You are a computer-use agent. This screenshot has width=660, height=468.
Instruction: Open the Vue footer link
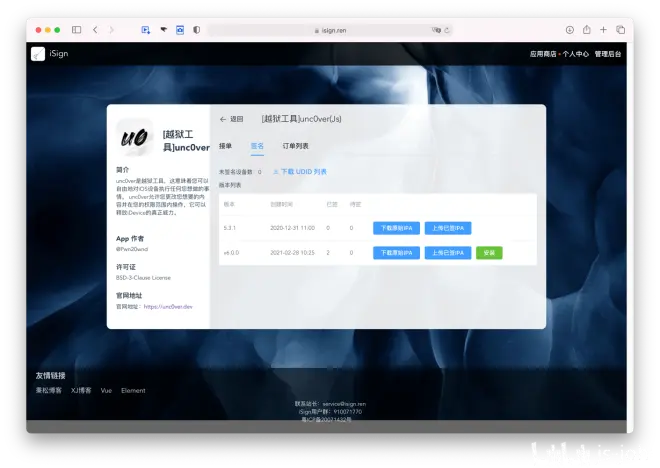point(106,391)
